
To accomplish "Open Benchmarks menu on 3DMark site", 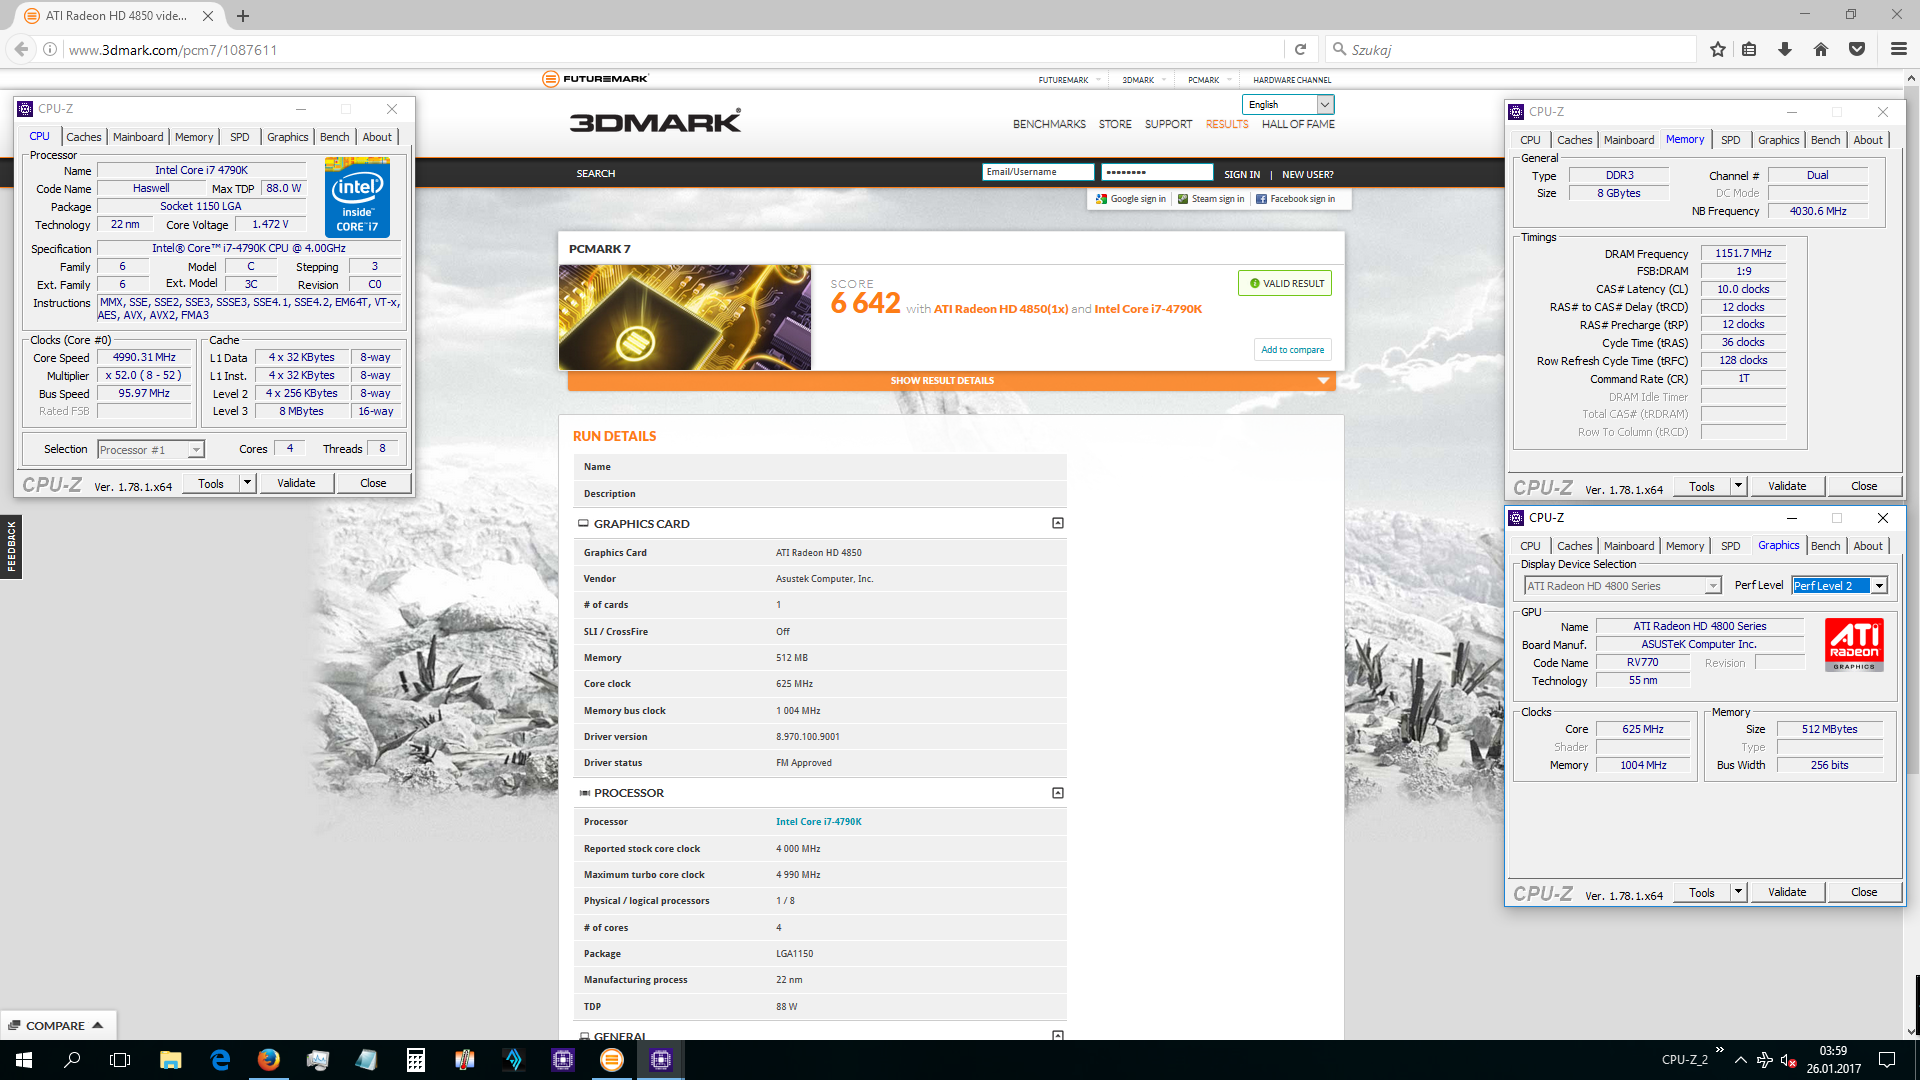I will [x=1049, y=124].
